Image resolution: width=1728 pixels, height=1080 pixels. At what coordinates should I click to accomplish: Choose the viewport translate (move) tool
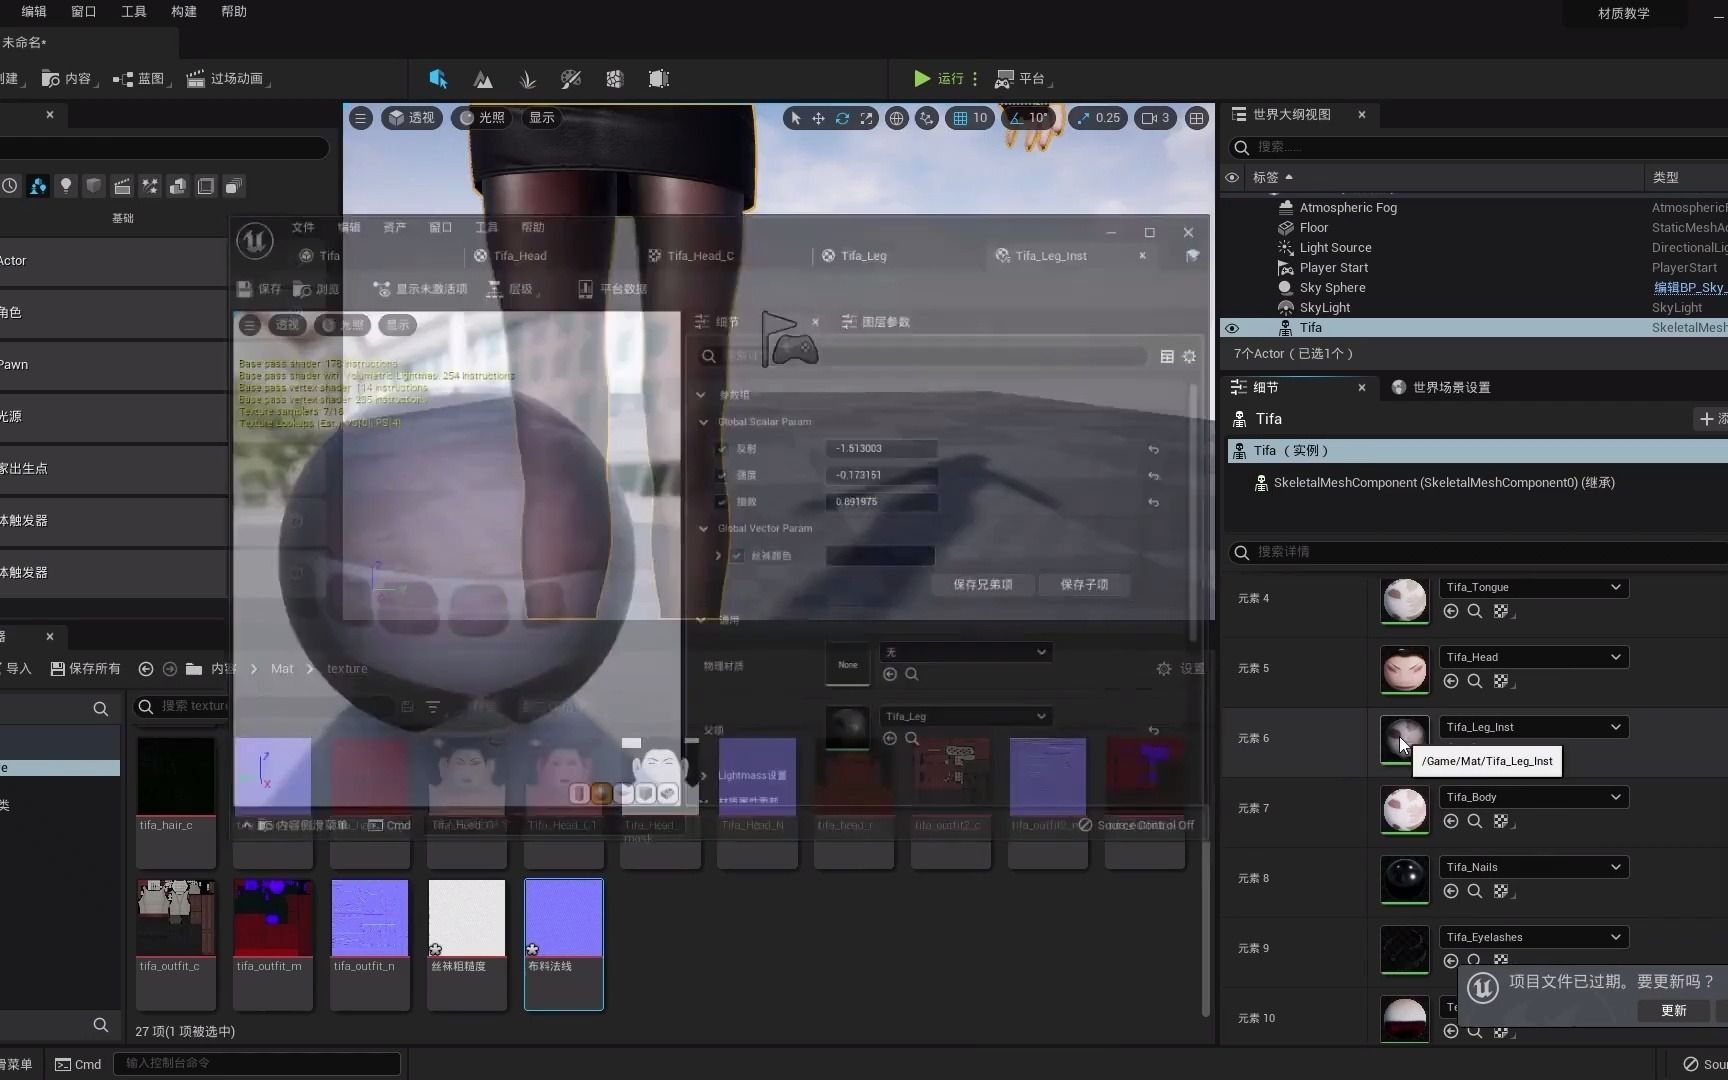point(818,118)
